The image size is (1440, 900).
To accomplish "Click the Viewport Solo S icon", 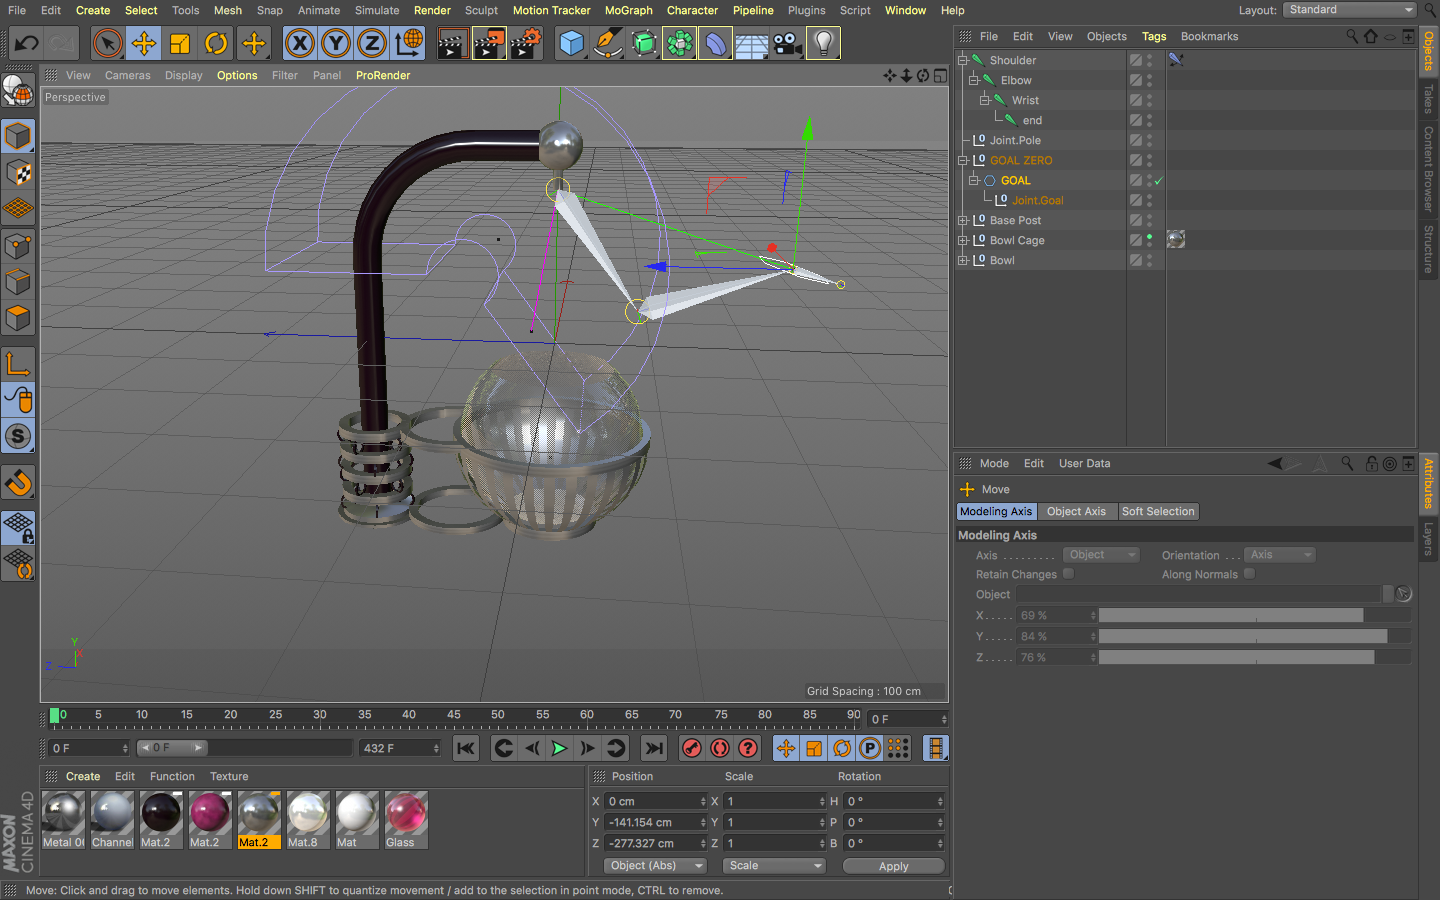I will pos(18,436).
